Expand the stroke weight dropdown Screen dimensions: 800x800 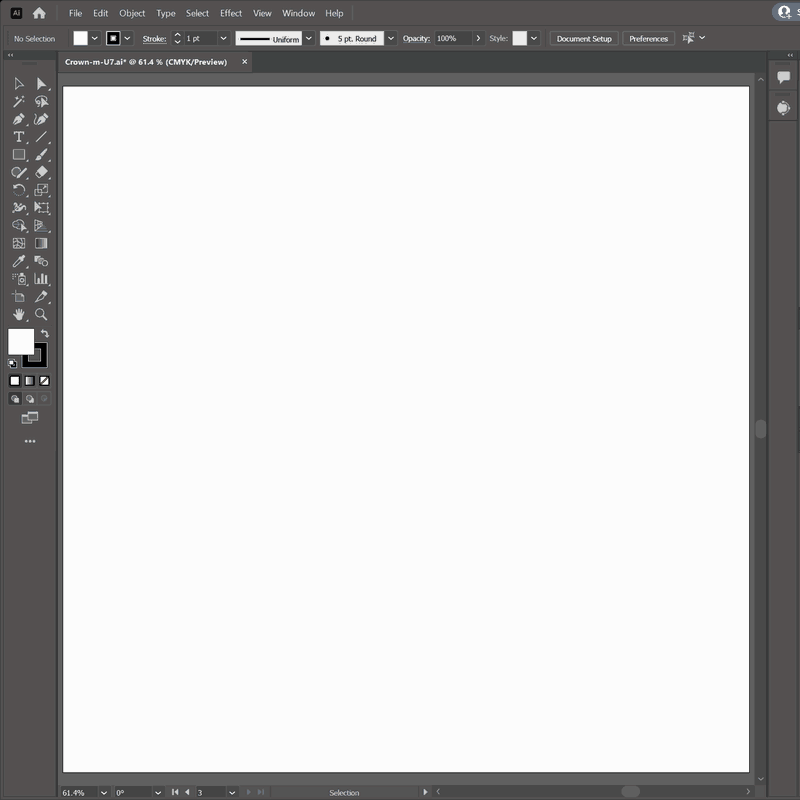point(223,38)
